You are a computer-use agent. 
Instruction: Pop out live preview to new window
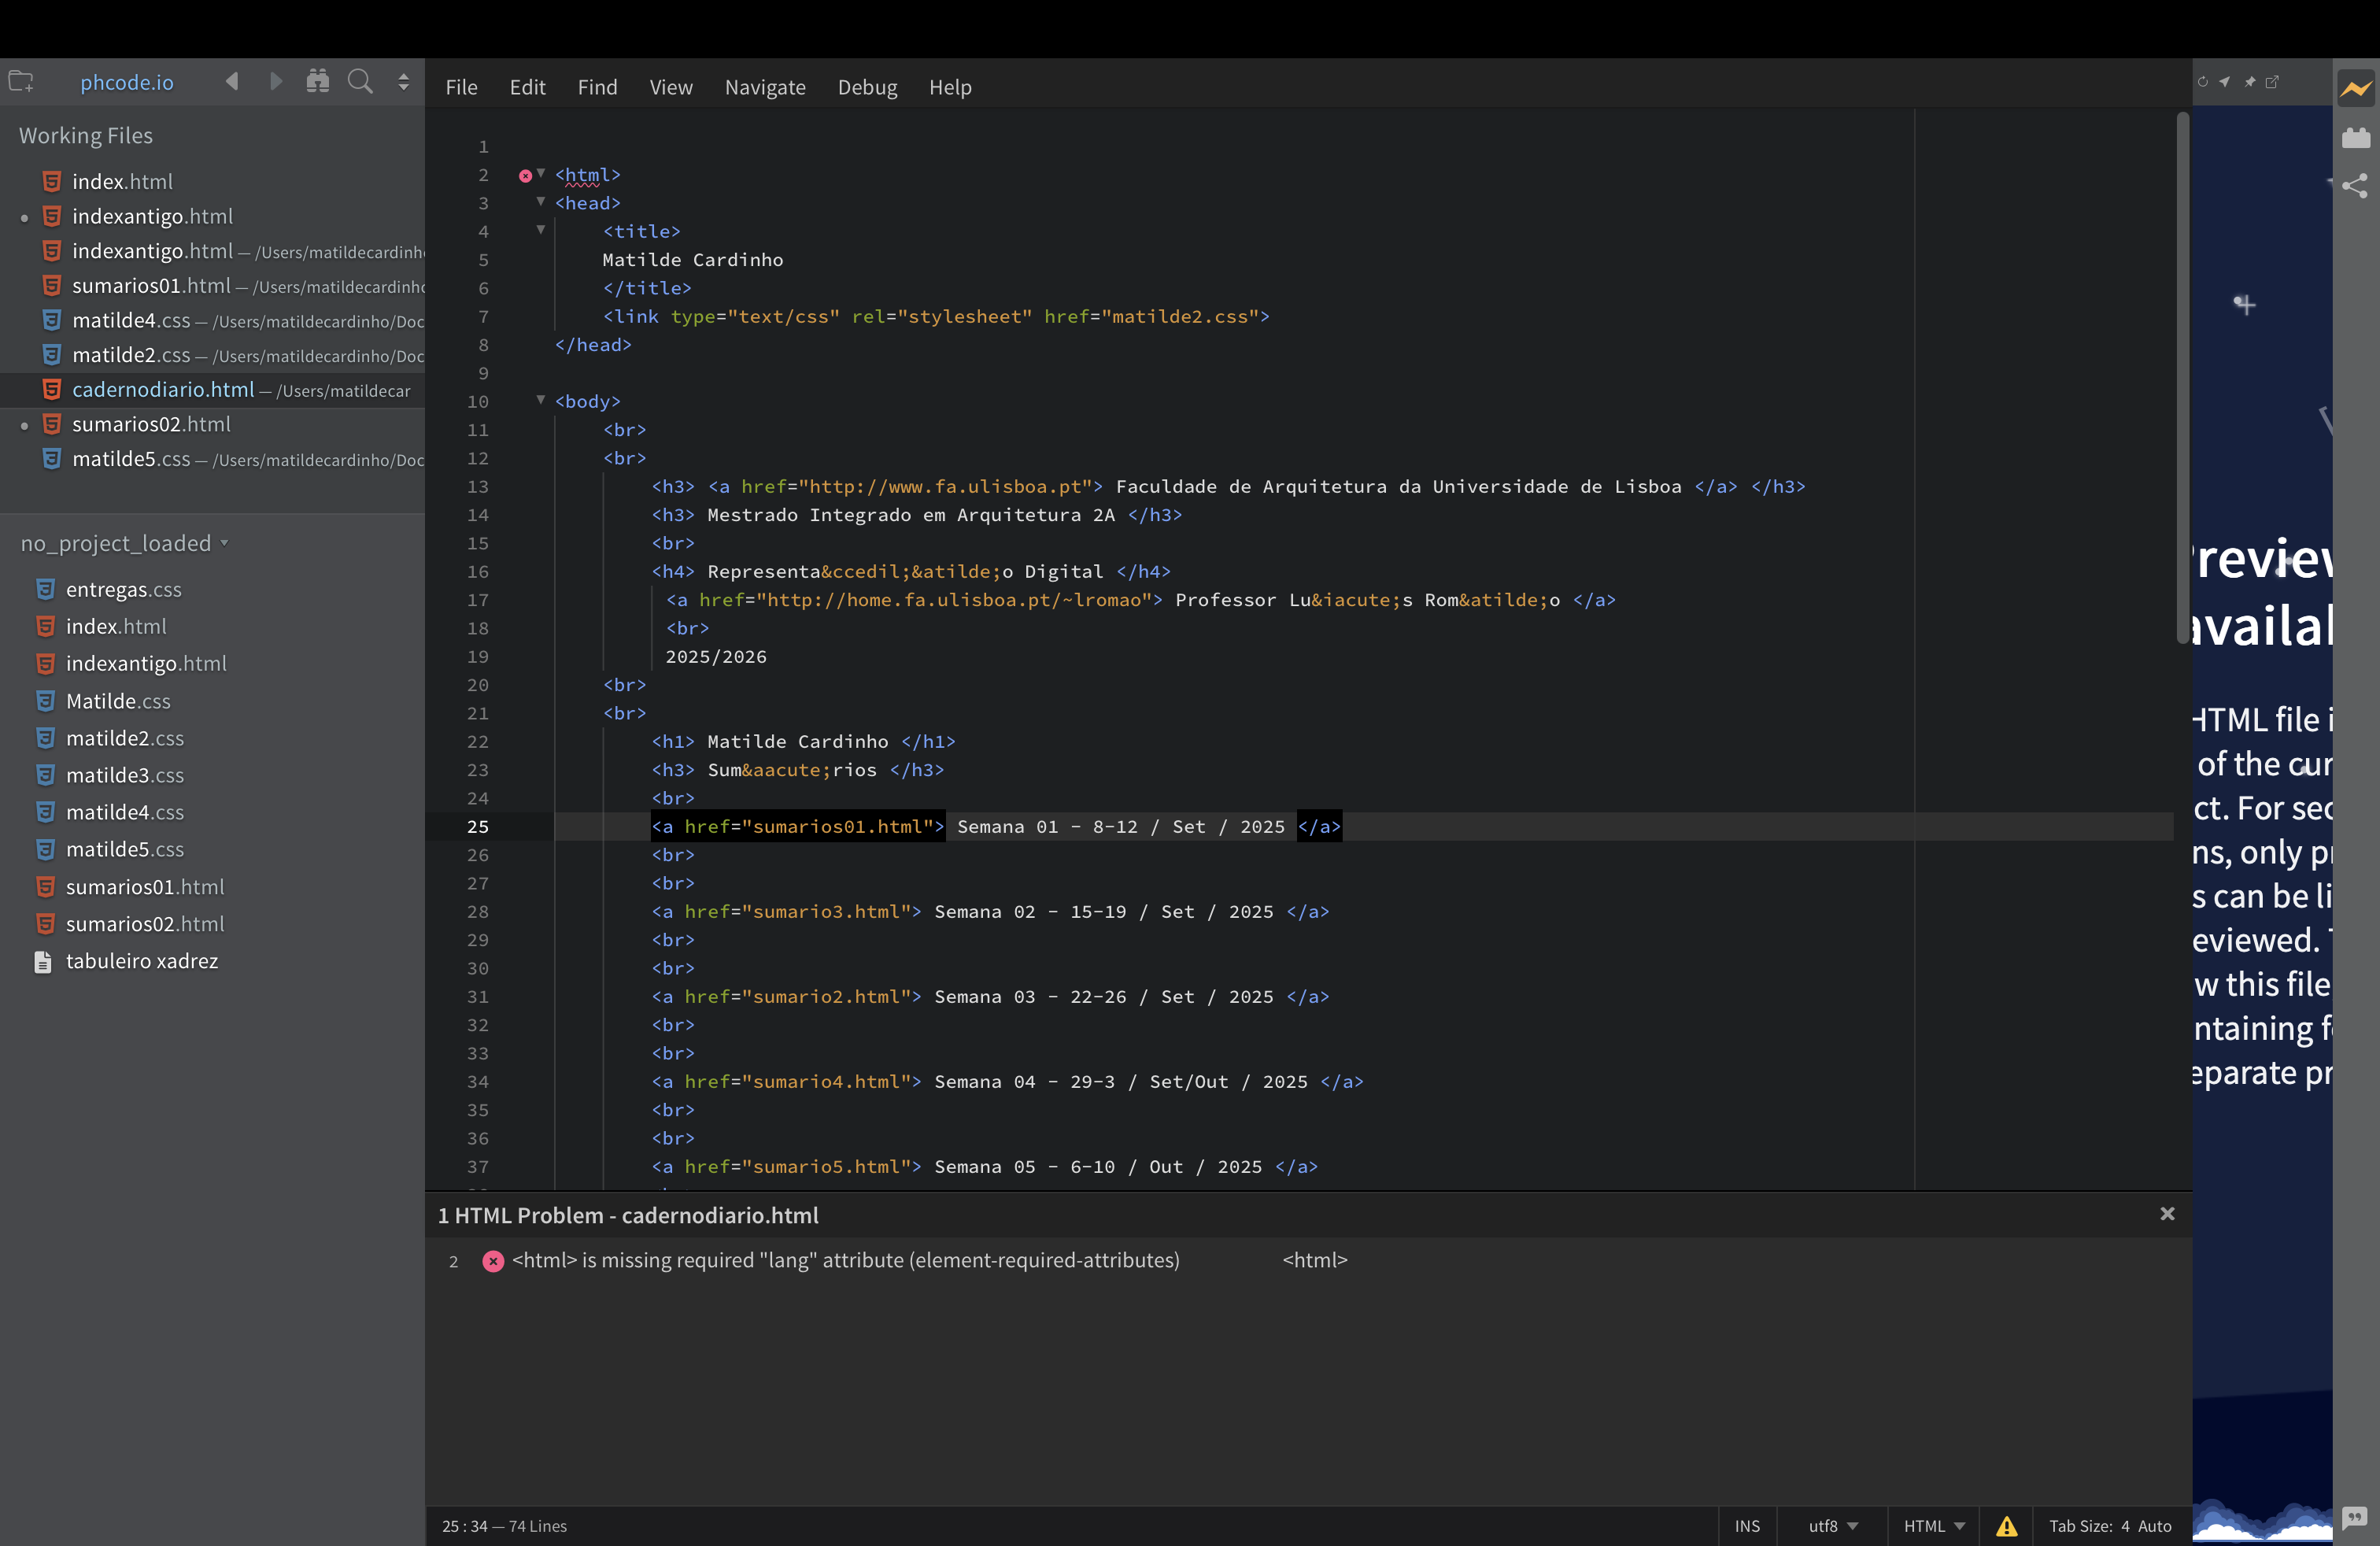point(2272,82)
